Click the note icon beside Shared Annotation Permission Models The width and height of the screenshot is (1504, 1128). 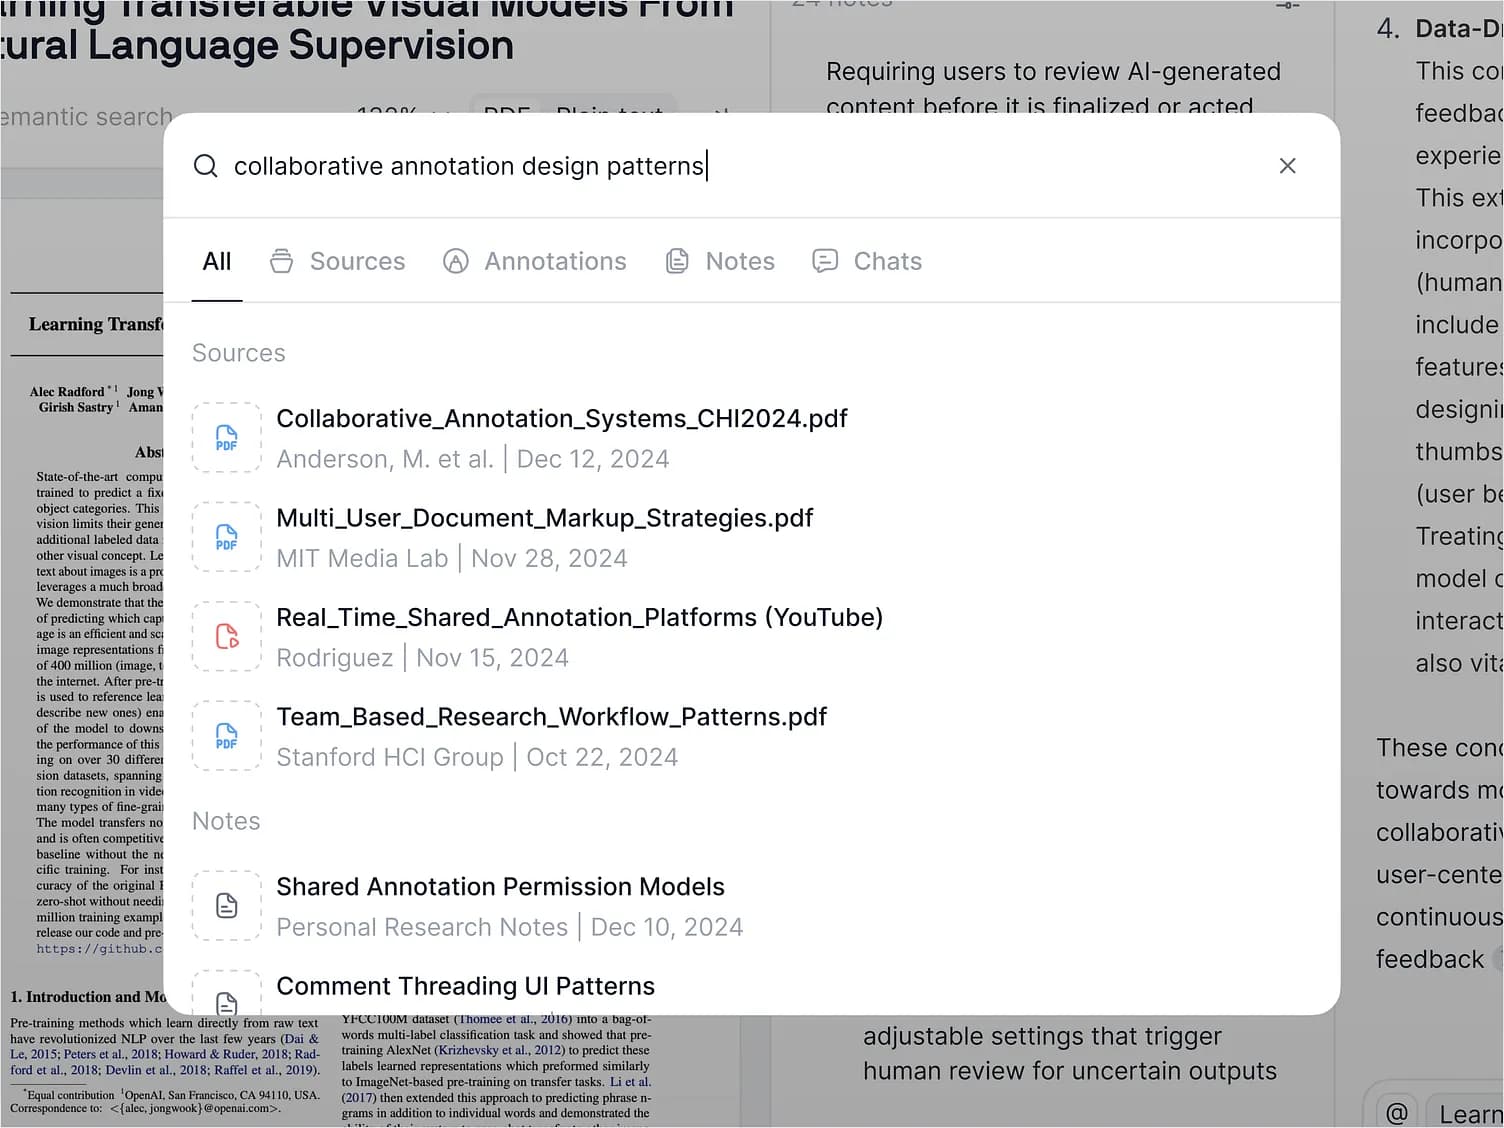227,905
